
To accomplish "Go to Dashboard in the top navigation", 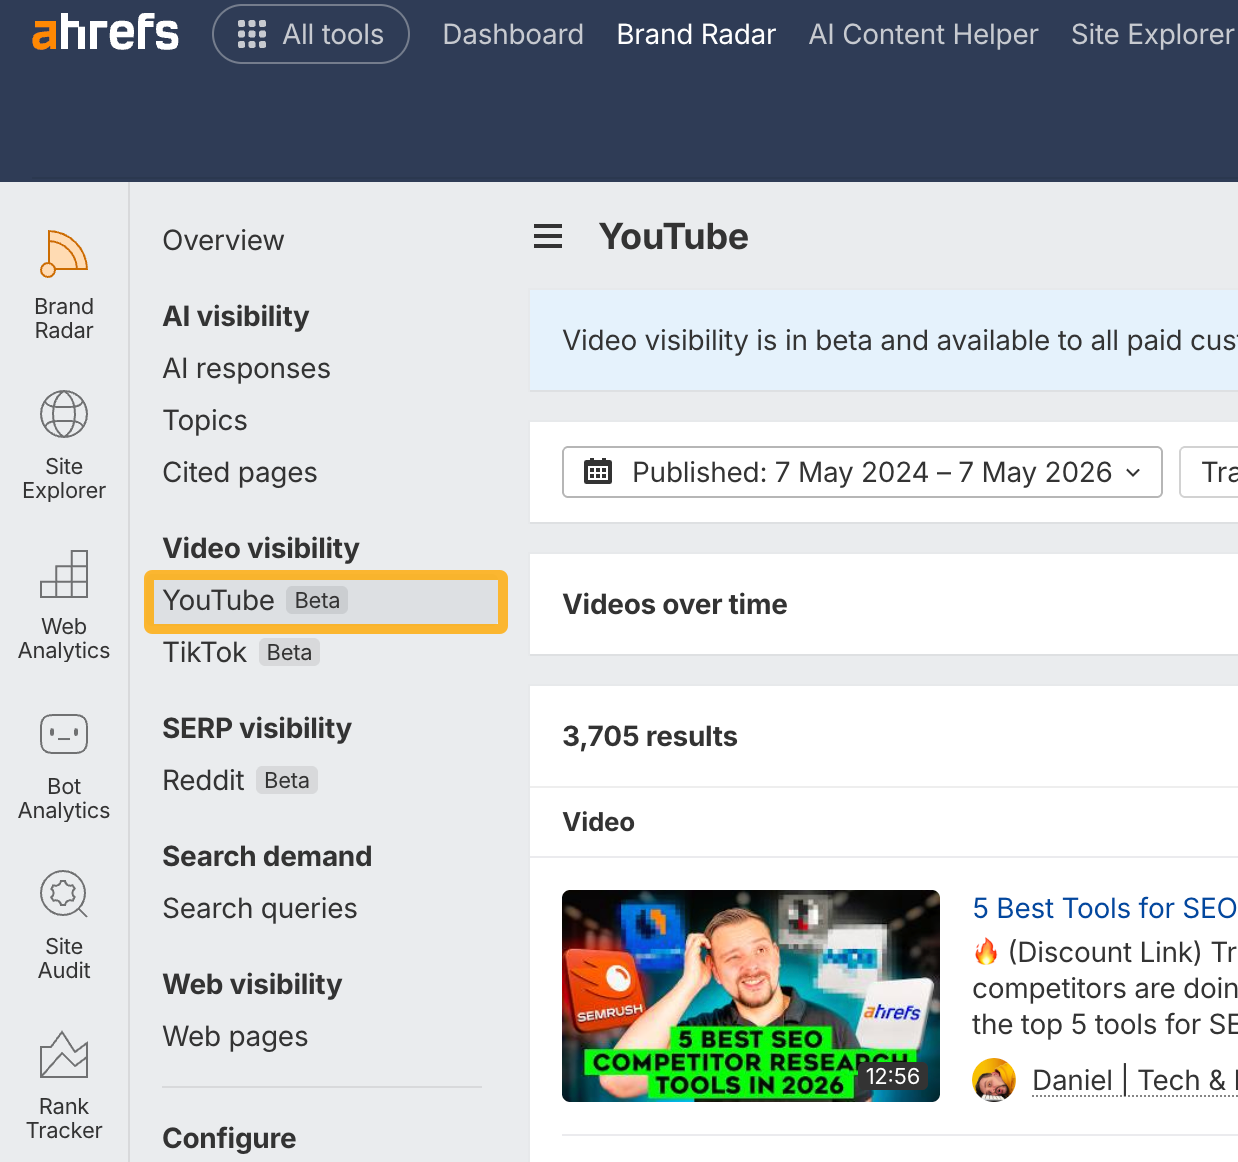I will [513, 34].
